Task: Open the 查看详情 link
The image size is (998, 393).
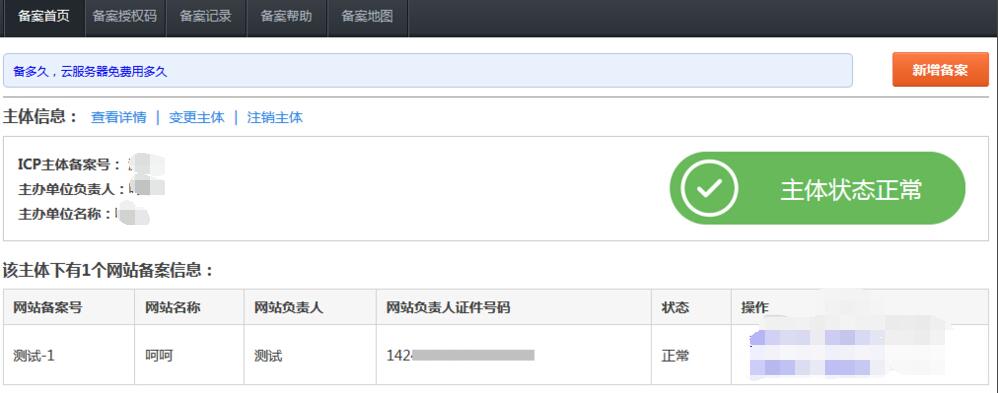Action: point(118,117)
